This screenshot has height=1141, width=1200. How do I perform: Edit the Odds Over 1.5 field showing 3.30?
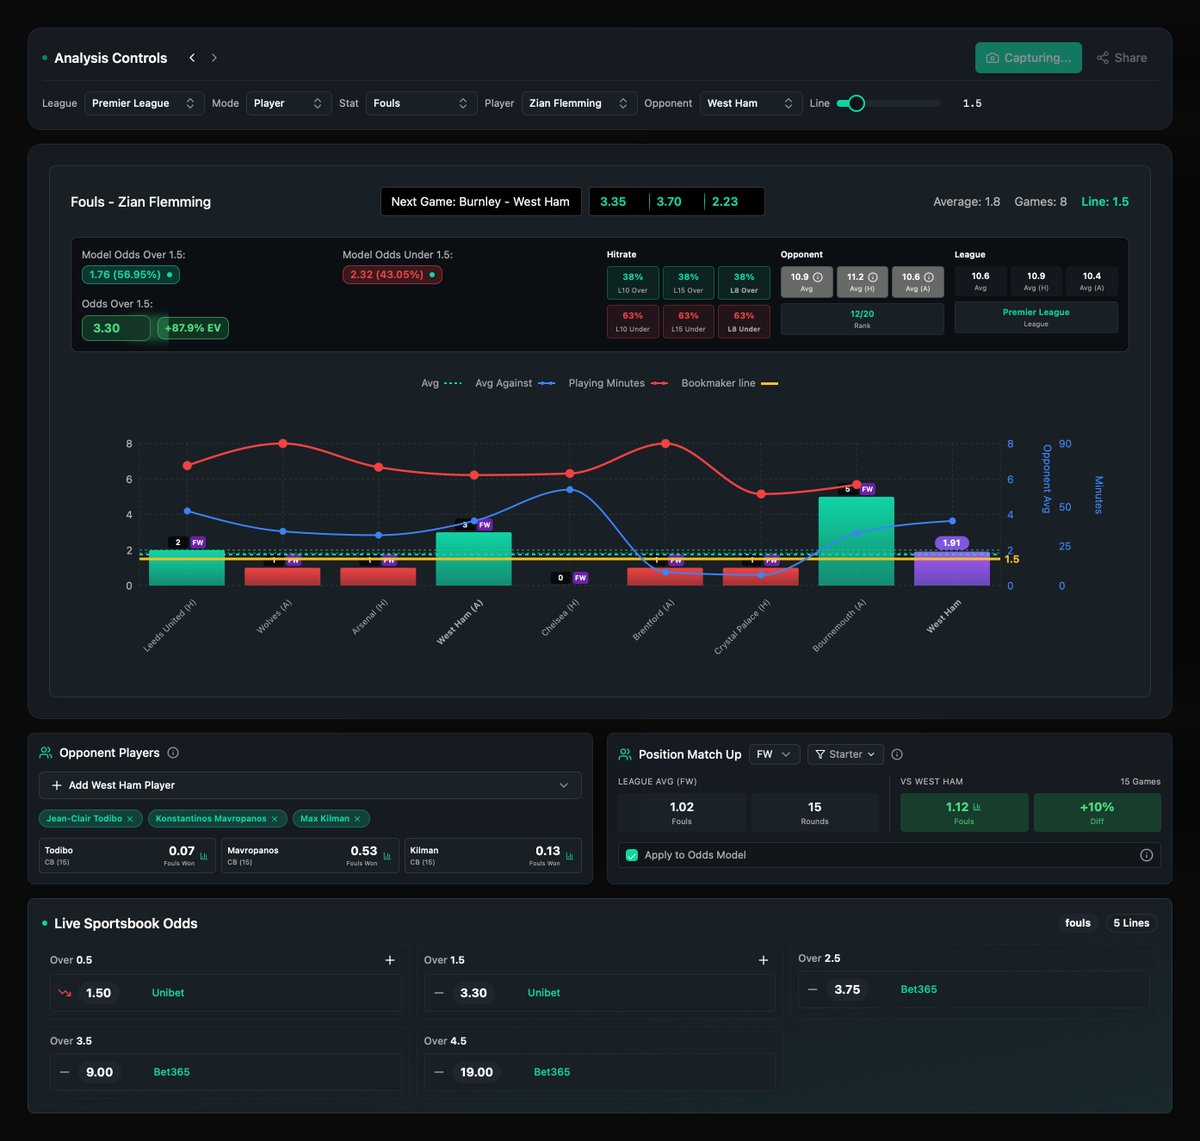[116, 328]
